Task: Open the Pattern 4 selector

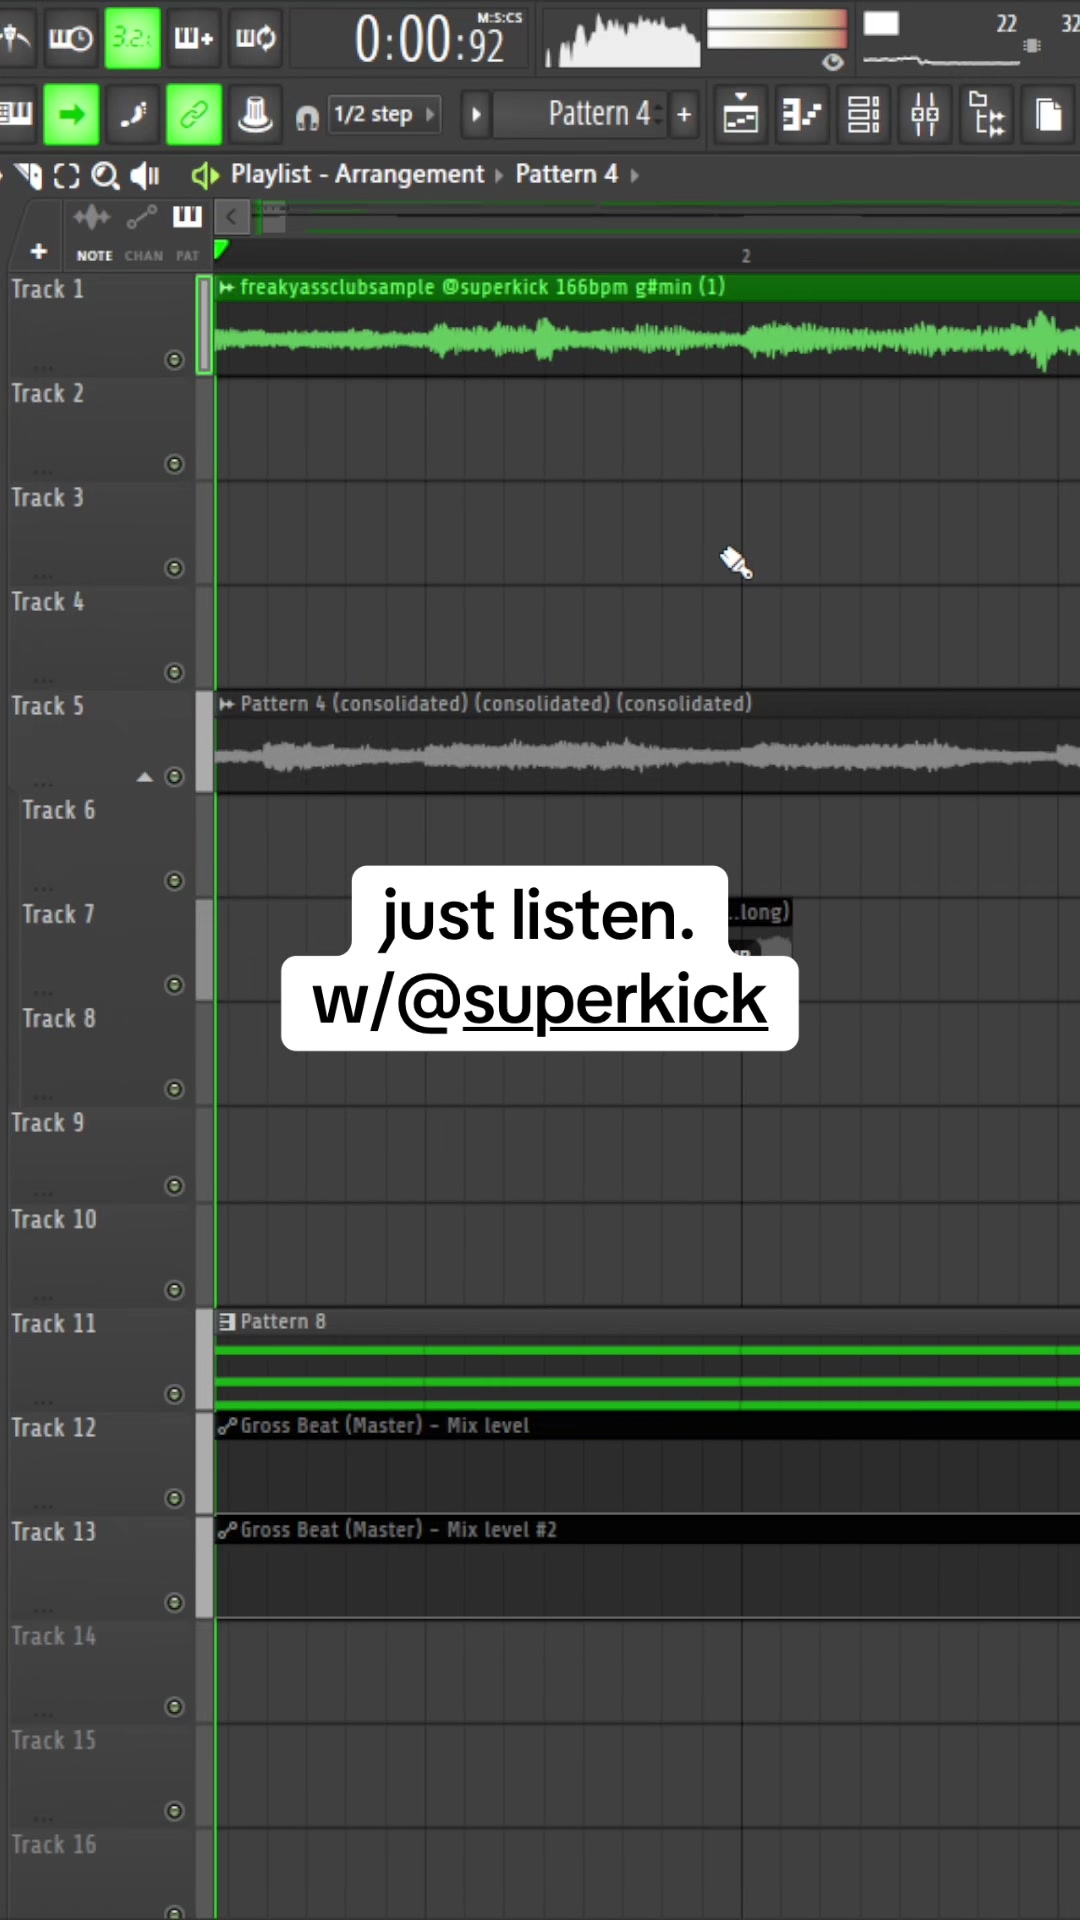Action: [x=582, y=114]
